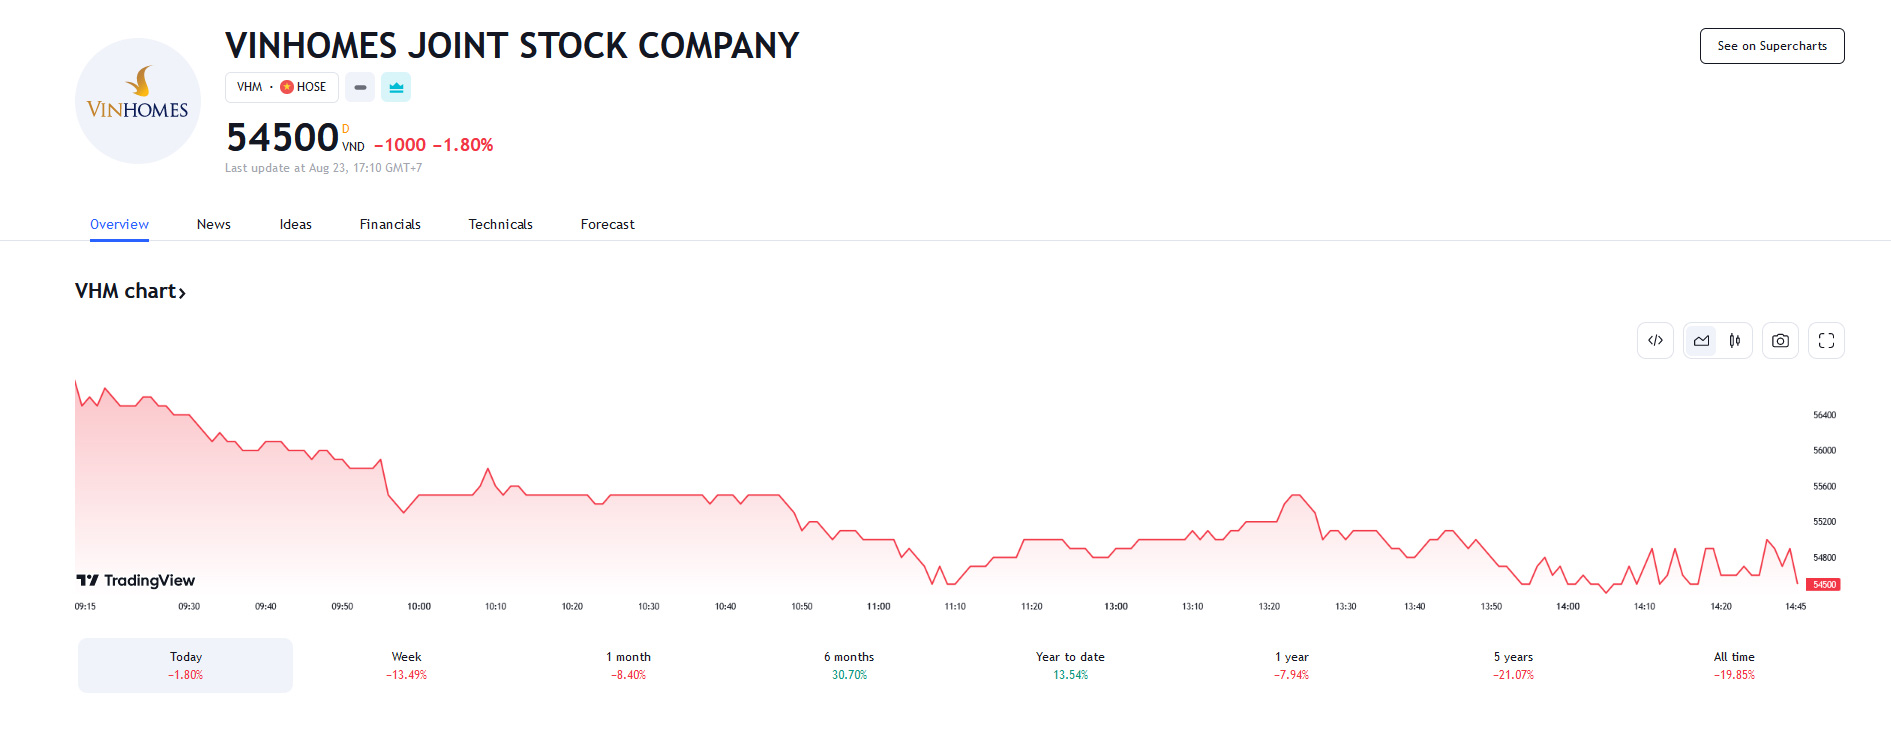Click the TradingView logo on chart
Image resolution: width=1891 pixels, height=735 pixels.
(x=136, y=580)
